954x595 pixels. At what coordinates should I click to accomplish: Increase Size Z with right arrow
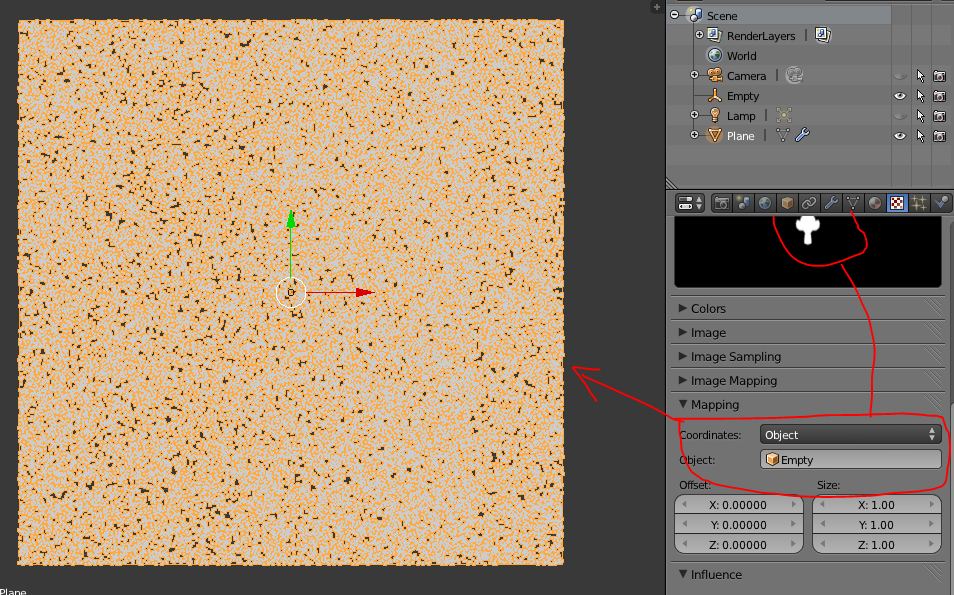[x=931, y=545]
